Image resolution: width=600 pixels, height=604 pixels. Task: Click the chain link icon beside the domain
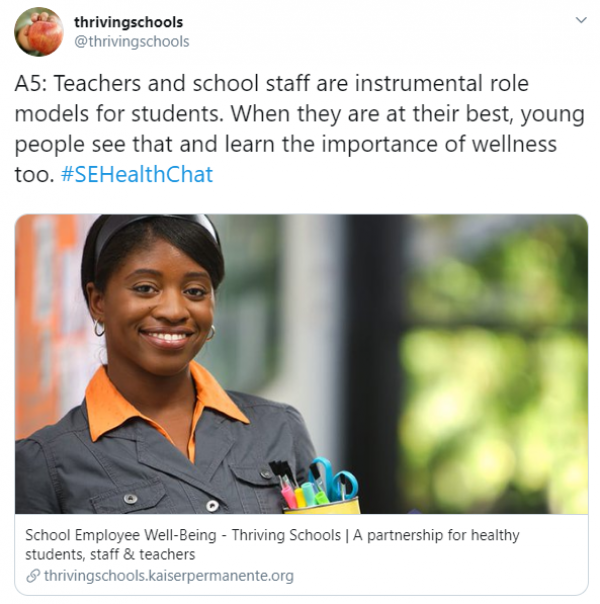[x=33, y=576]
